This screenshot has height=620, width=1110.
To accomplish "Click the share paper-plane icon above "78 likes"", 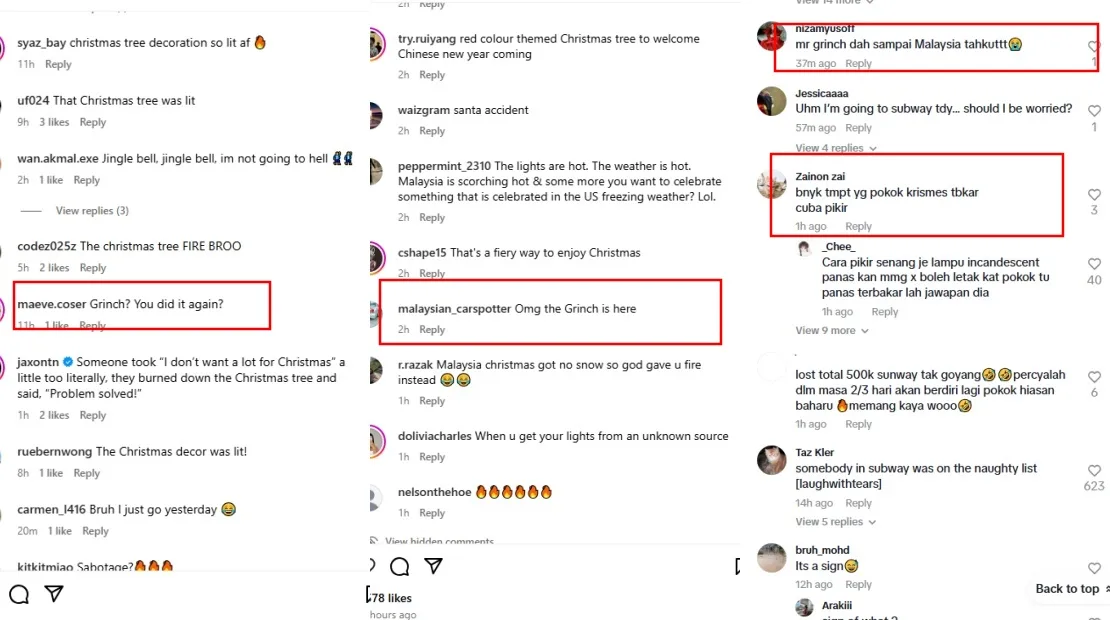I will 433,567.
